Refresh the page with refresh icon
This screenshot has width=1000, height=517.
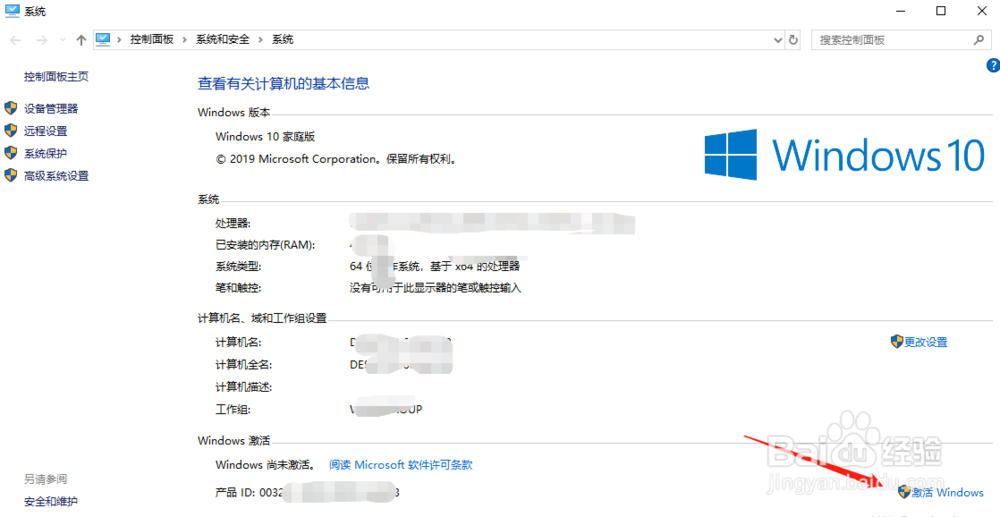[x=793, y=40]
